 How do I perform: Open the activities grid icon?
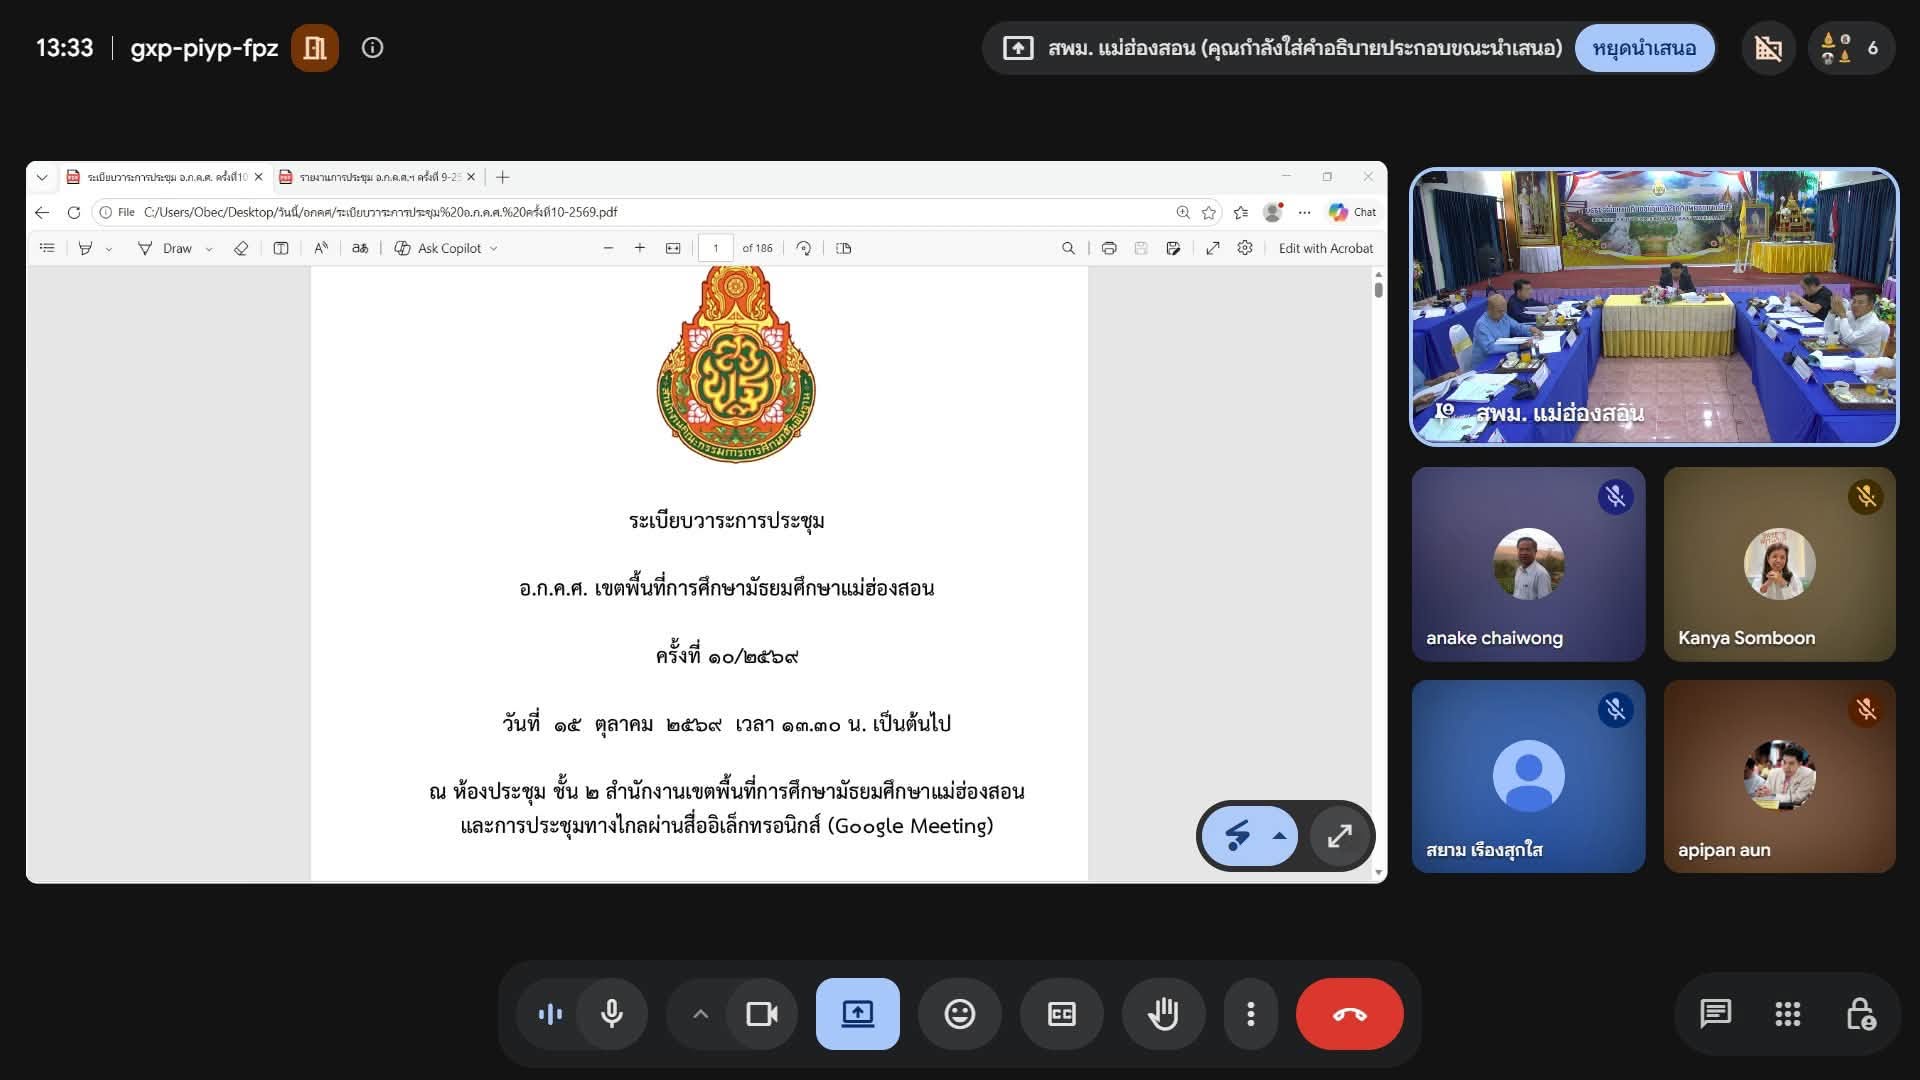point(1788,1014)
